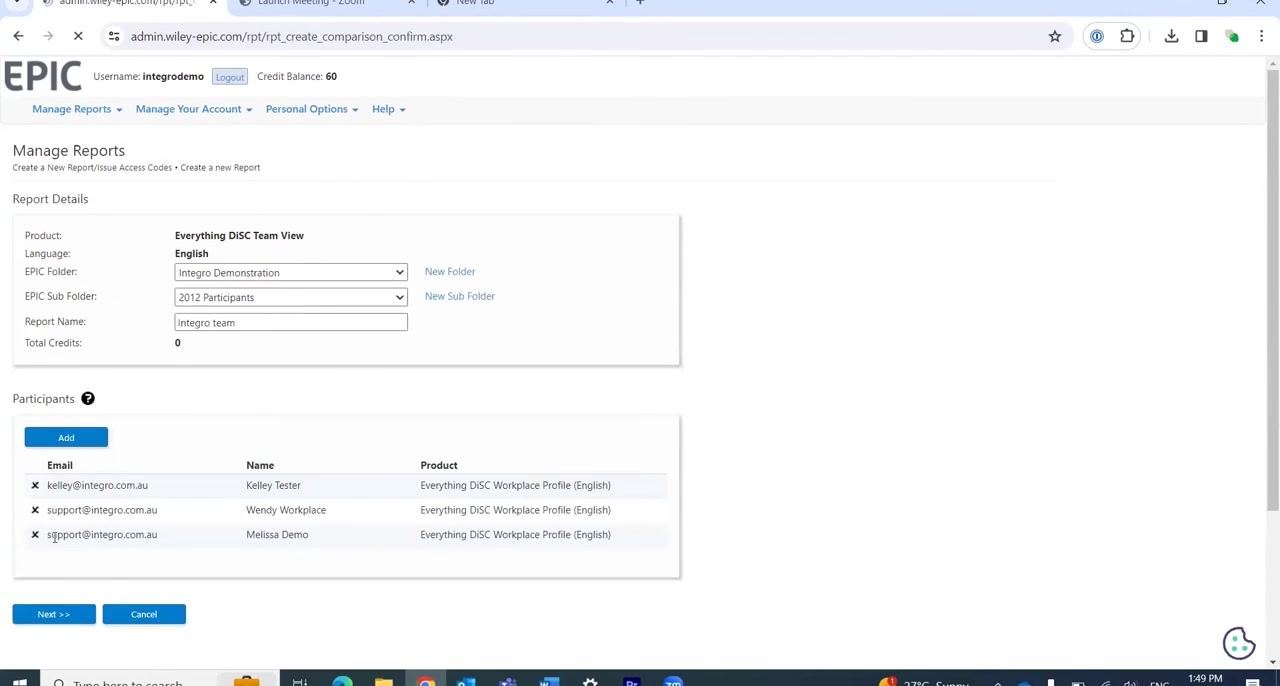Expand the Help menu
The image size is (1280, 686).
389,109
